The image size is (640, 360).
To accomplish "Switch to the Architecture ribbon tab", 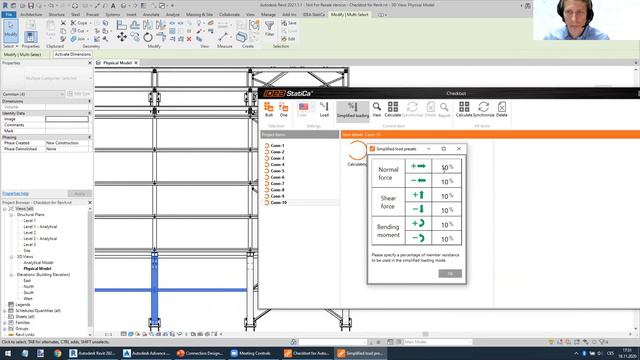I will coord(31,14).
